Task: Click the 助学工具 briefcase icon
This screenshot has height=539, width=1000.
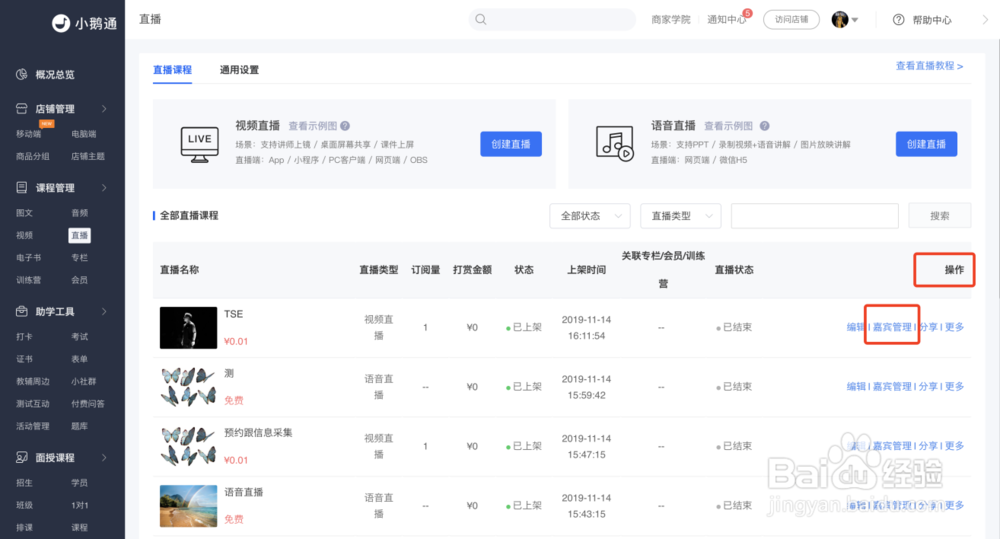Action: (22, 311)
